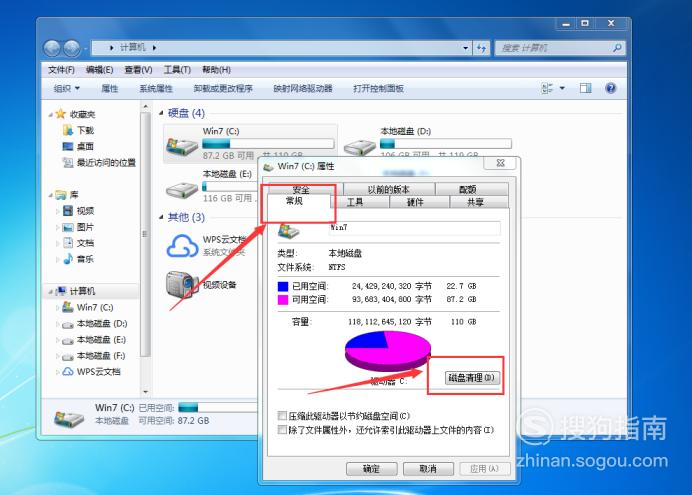Open the 工具(T) menu
The height and width of the screenshot is (495, 692).
point(177,69)
